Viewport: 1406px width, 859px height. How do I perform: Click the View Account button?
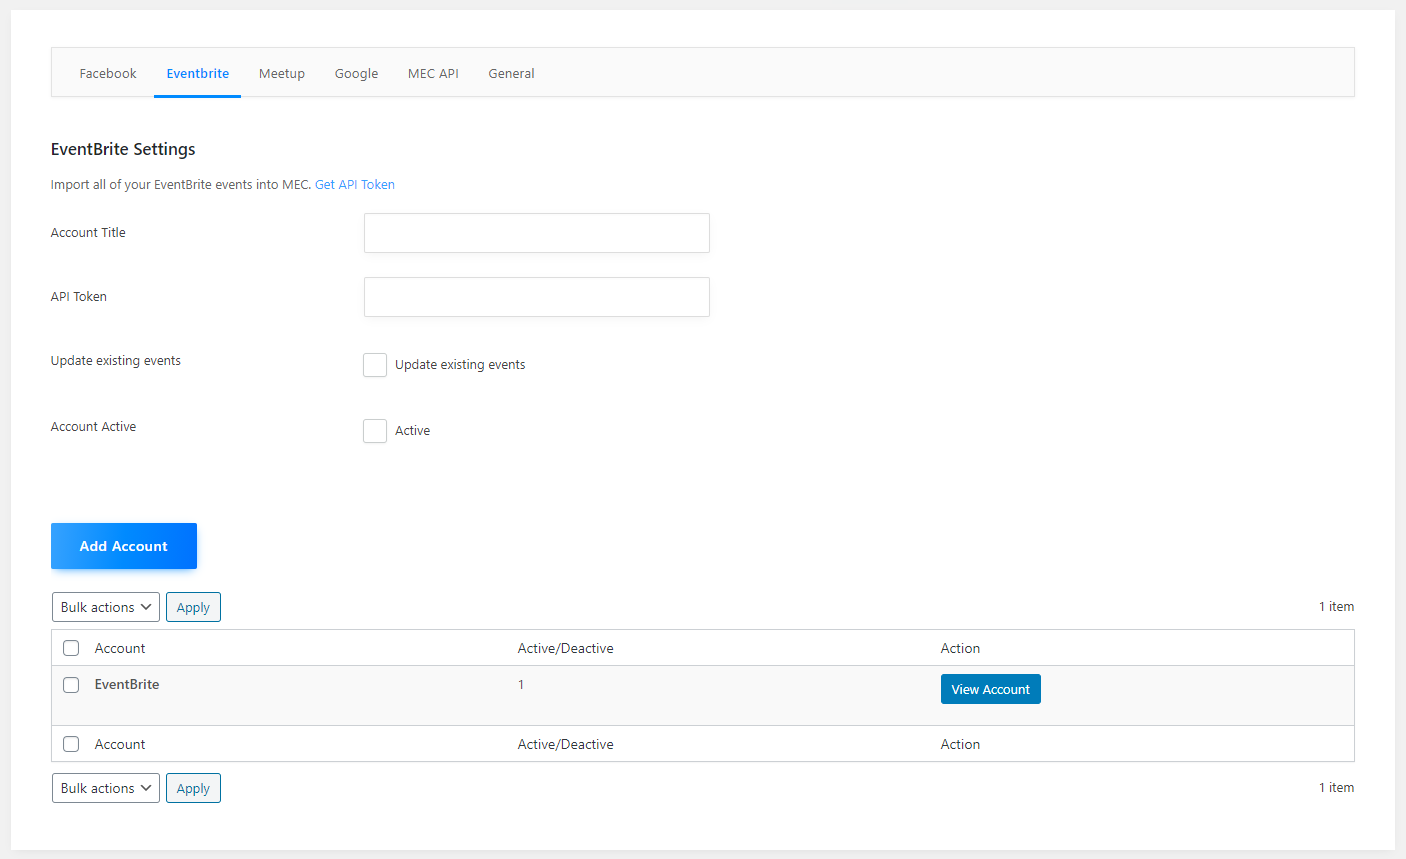coord(991,689)
